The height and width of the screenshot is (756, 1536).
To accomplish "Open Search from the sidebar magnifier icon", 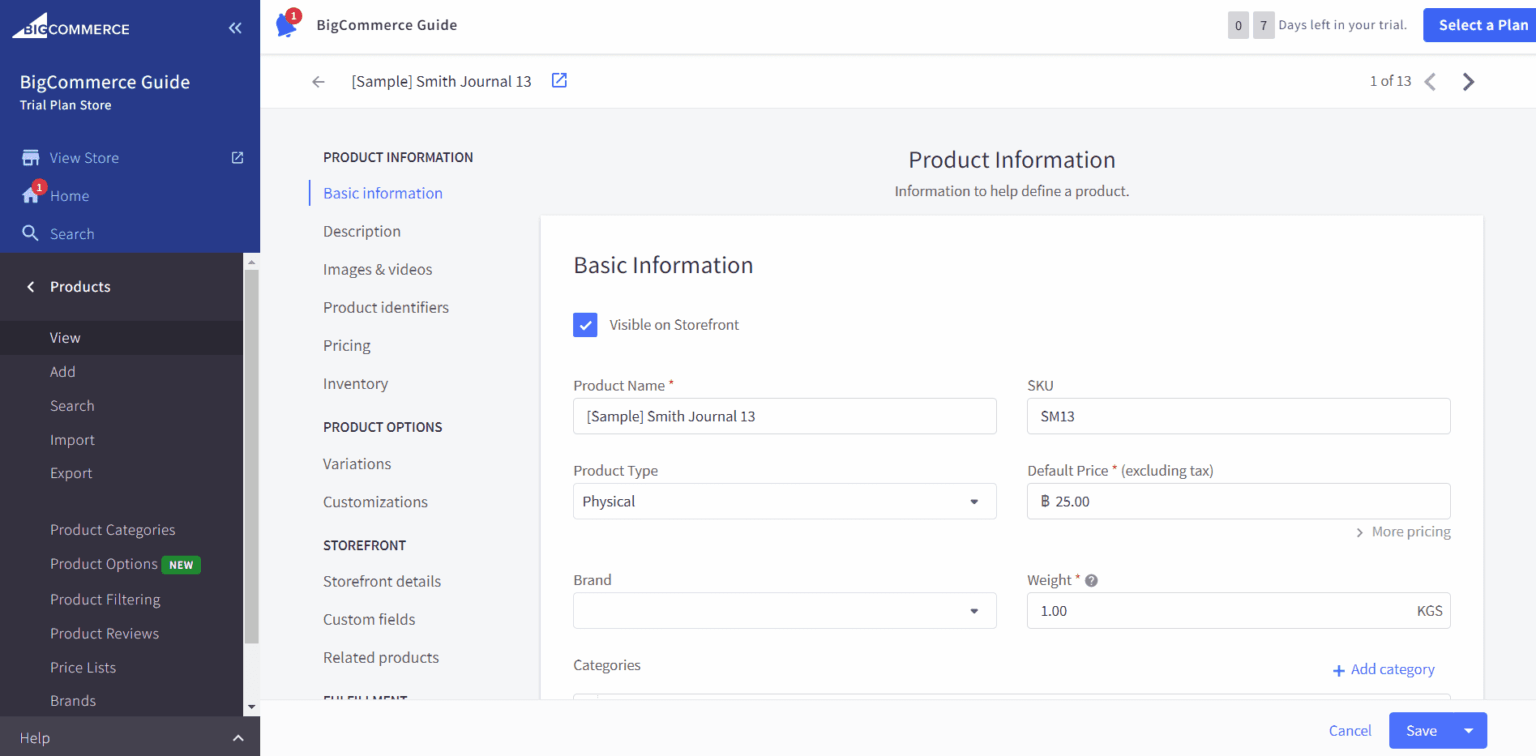I will click(30, 233).
